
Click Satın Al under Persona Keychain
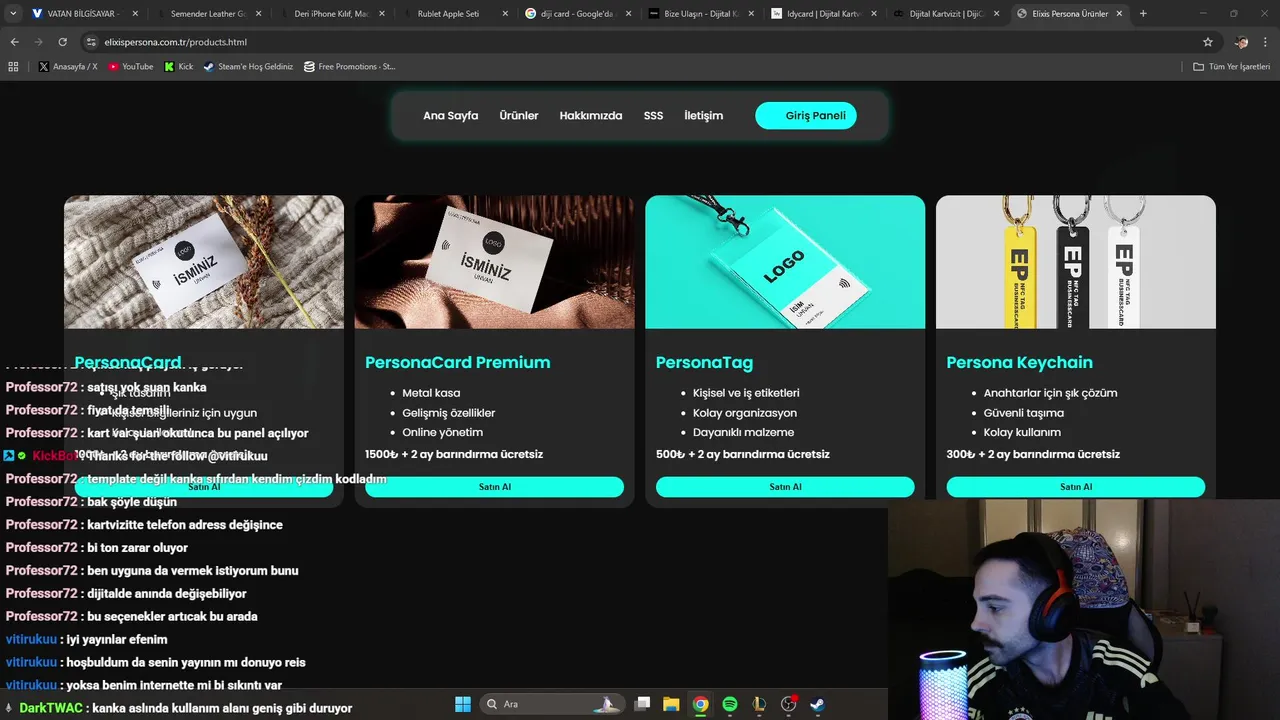coord(1076,487)
